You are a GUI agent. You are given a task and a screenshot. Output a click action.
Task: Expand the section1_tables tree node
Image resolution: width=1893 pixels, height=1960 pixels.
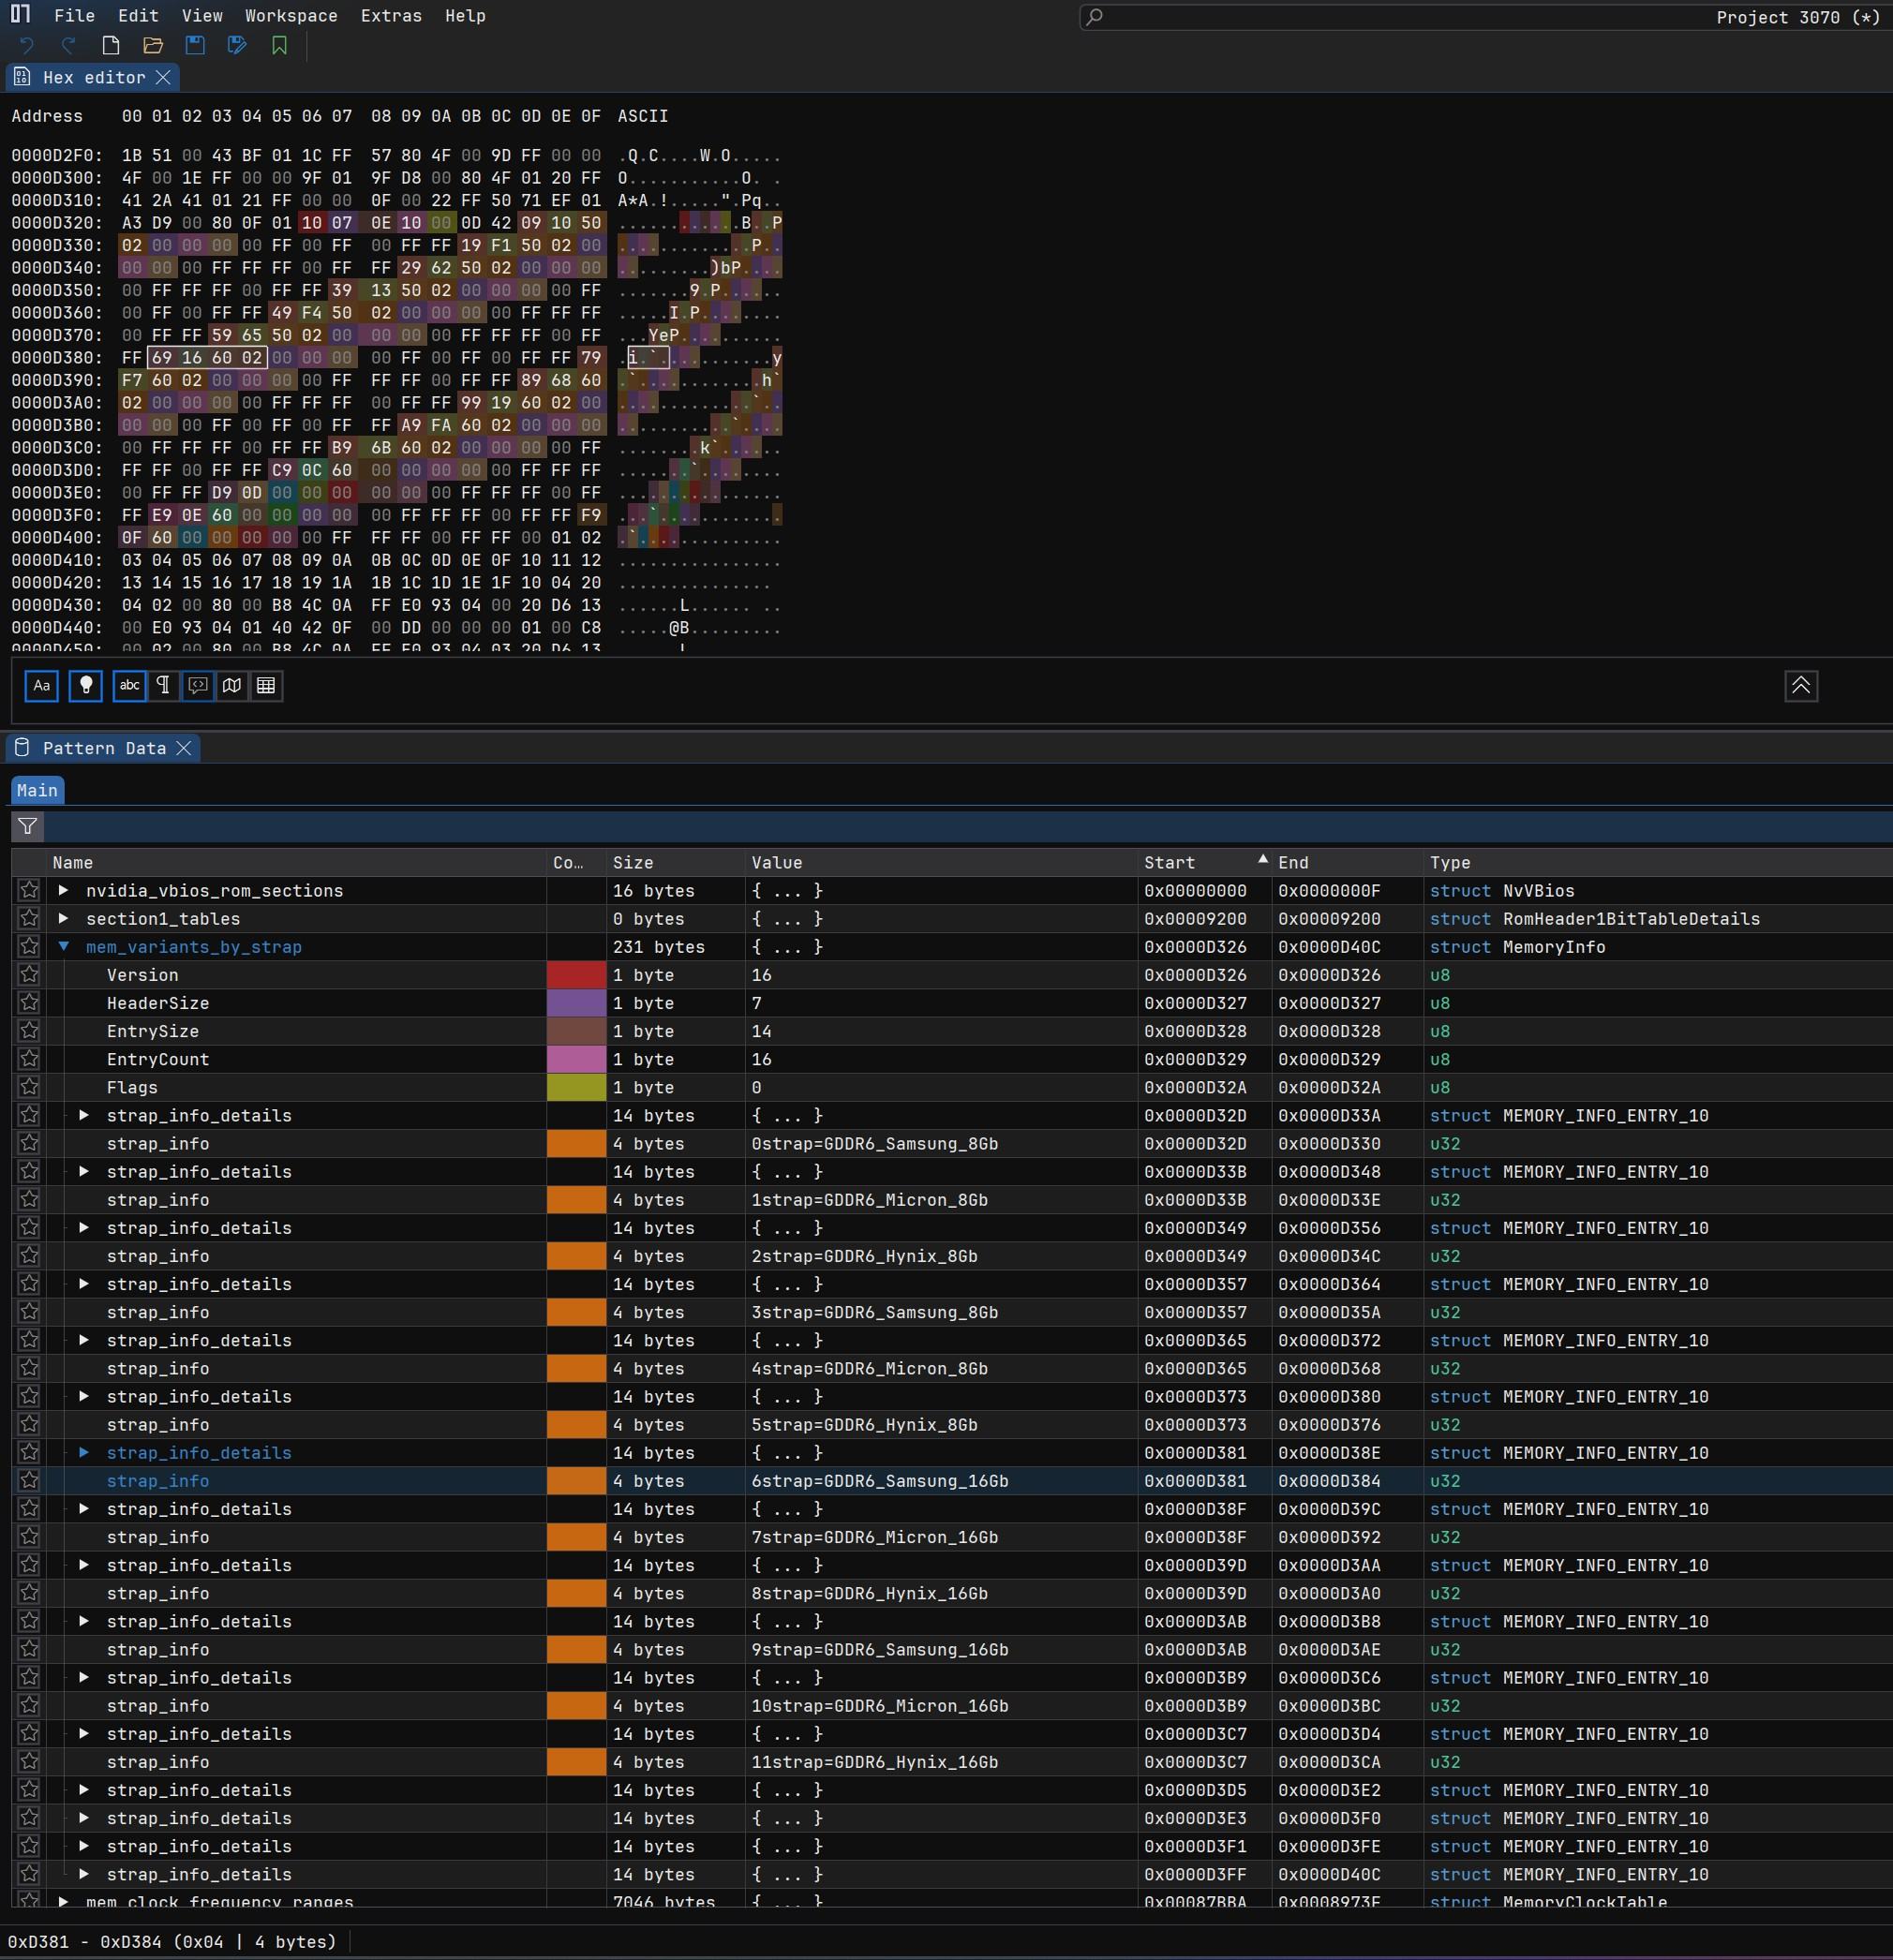(64, 918)
